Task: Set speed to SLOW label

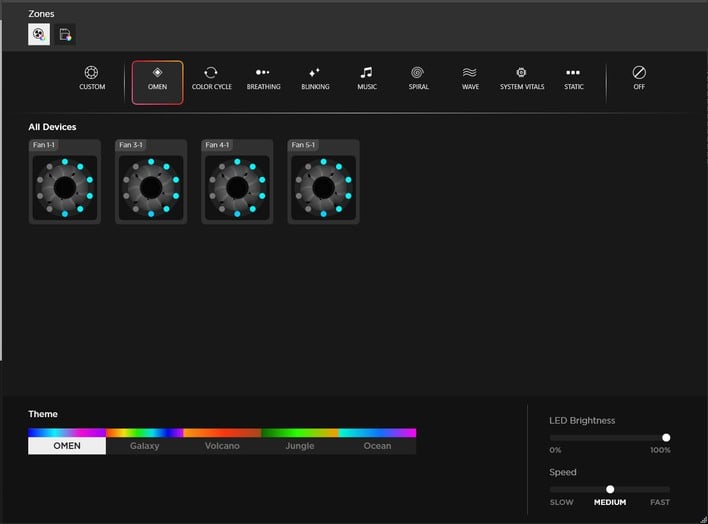Action: click(561, 502)
